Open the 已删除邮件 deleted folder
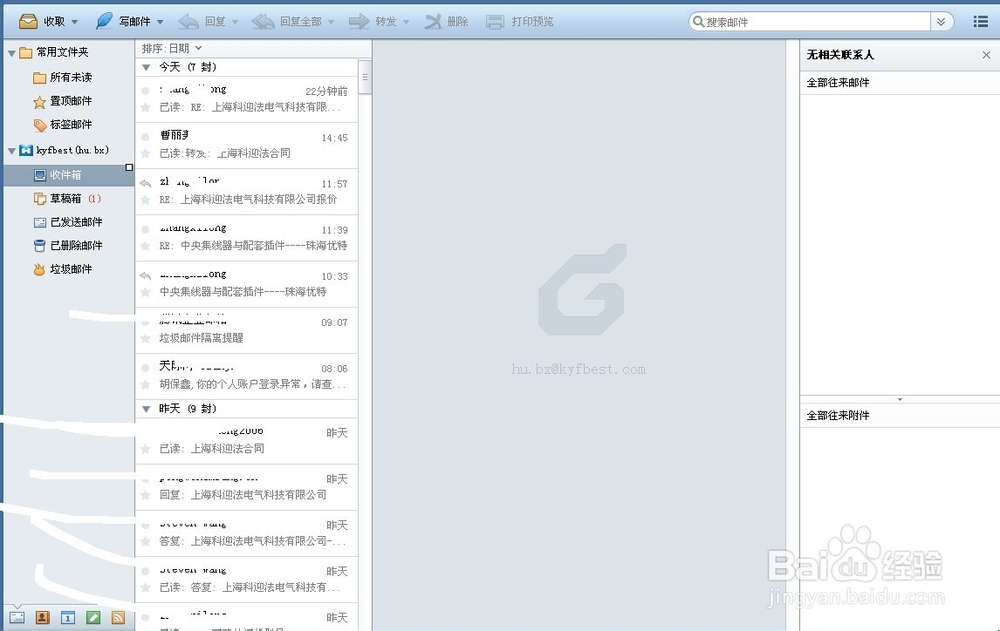1000x631 pixels. (x=68, y=246)
